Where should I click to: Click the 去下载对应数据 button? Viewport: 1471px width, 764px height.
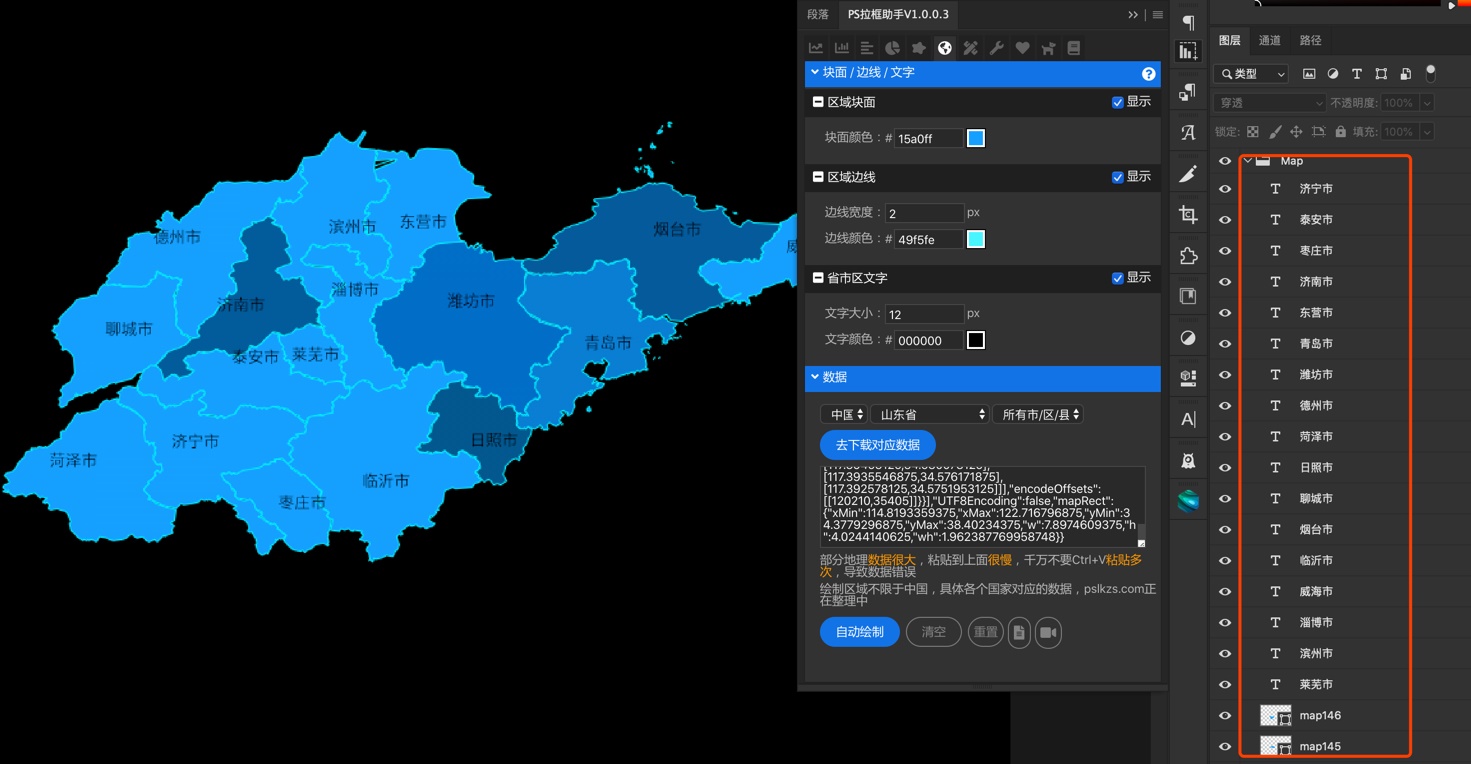click(877, 445)
